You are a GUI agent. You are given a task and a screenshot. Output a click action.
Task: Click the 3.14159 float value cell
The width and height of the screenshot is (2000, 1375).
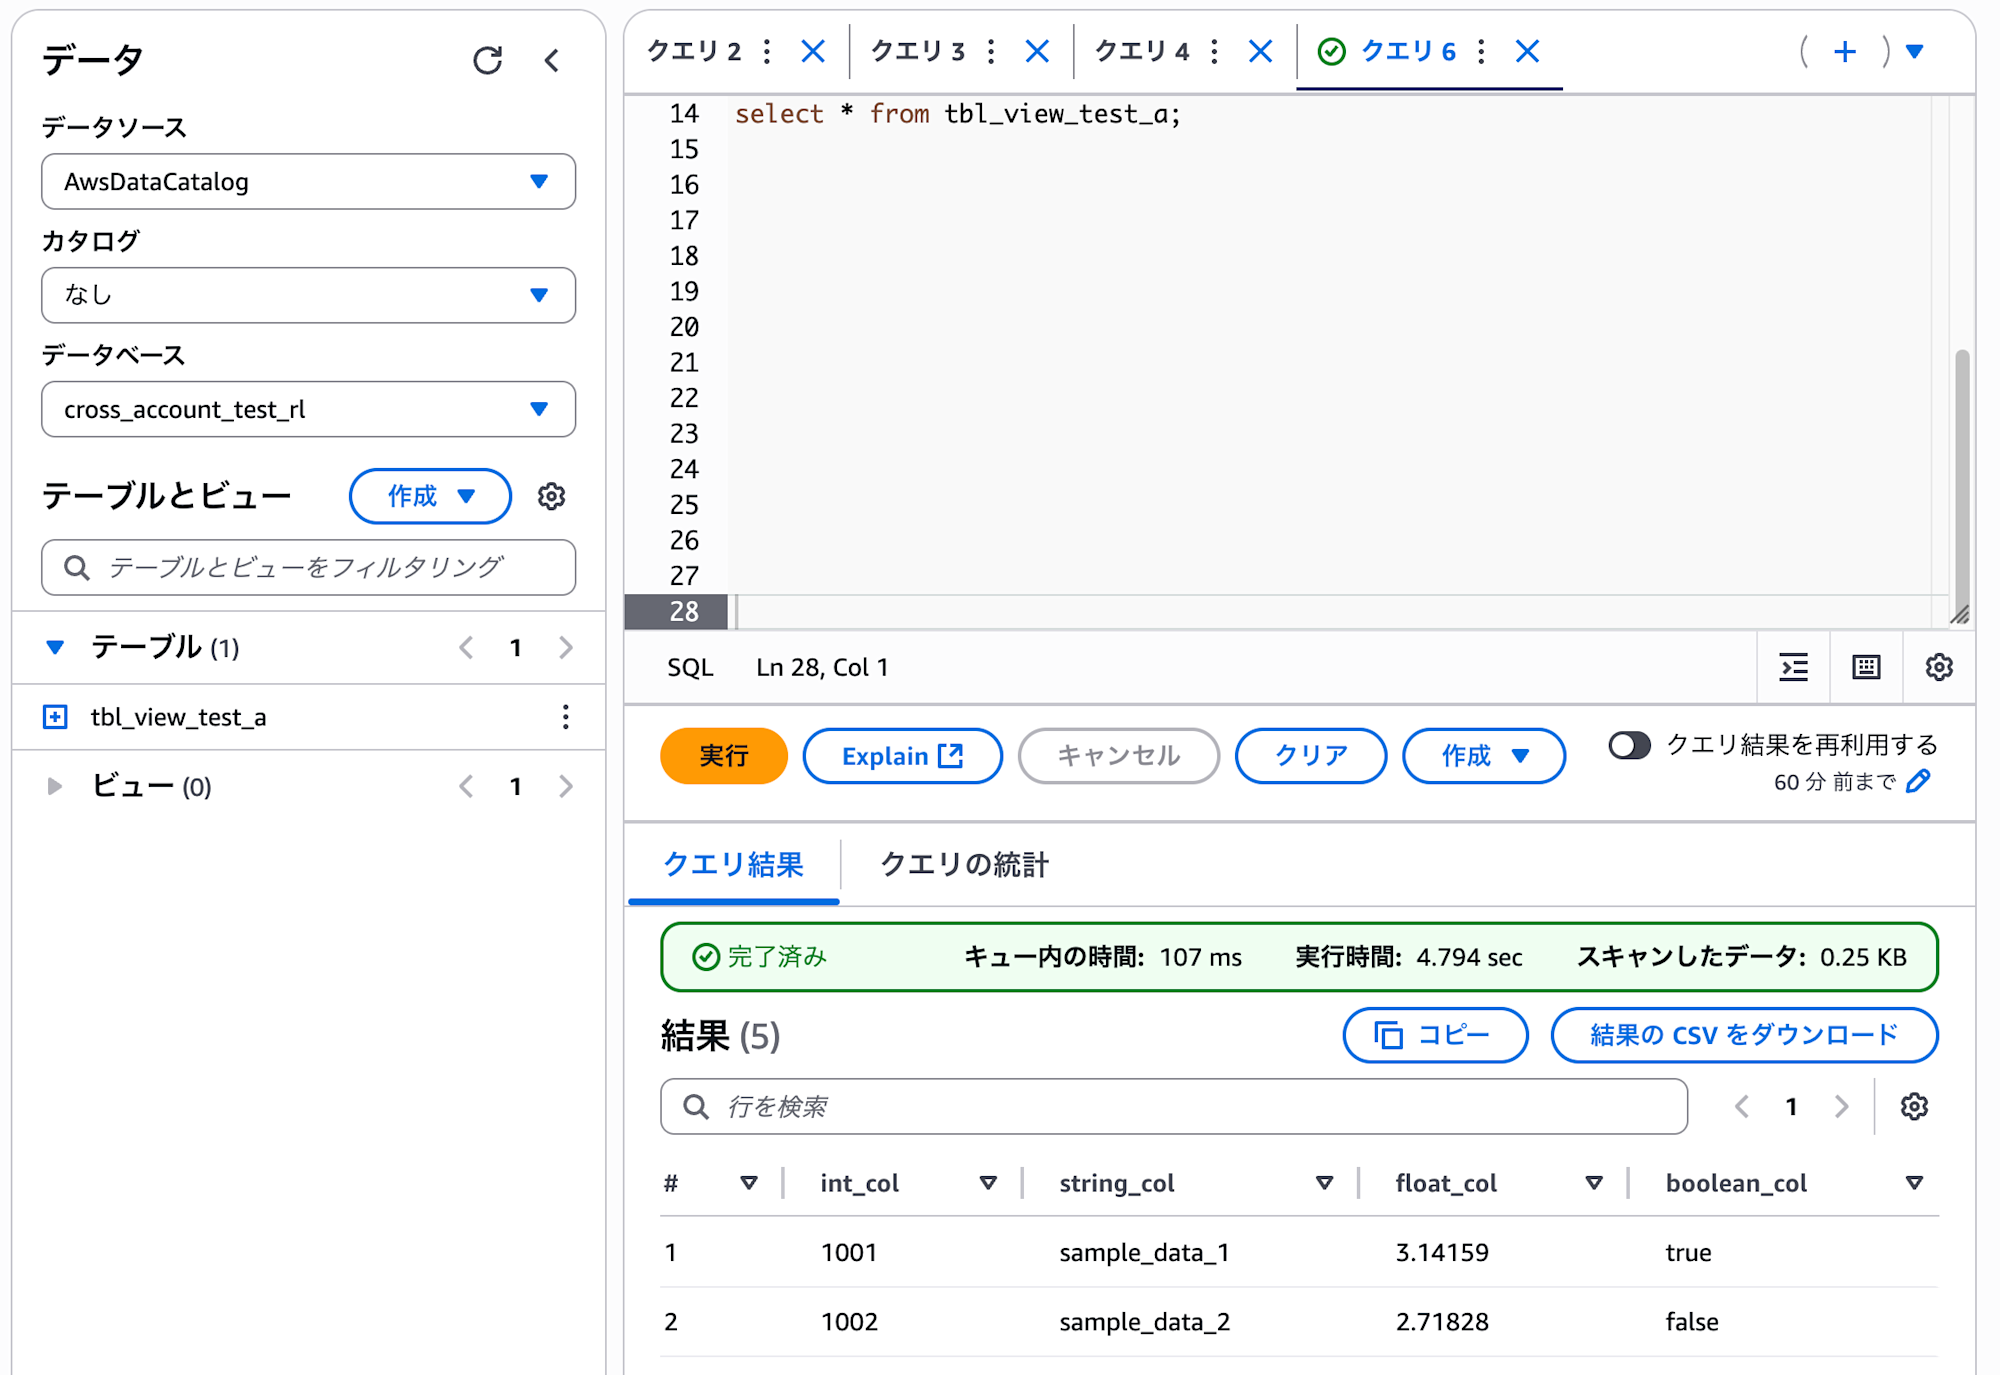[x=1442, y=1252]
